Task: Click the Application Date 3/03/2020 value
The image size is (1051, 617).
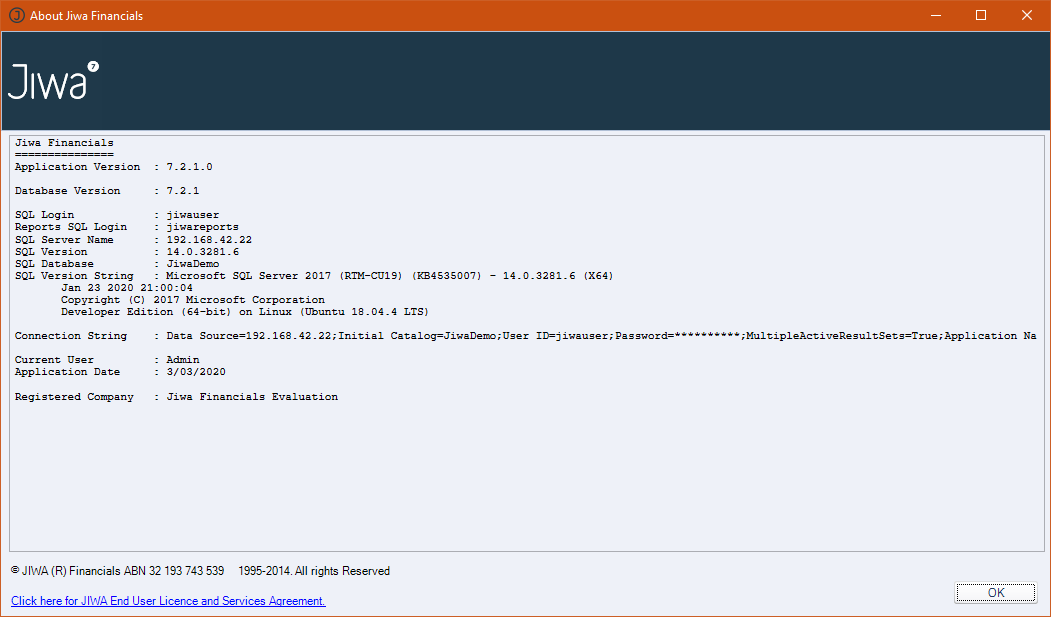Action: click(196, 372)
